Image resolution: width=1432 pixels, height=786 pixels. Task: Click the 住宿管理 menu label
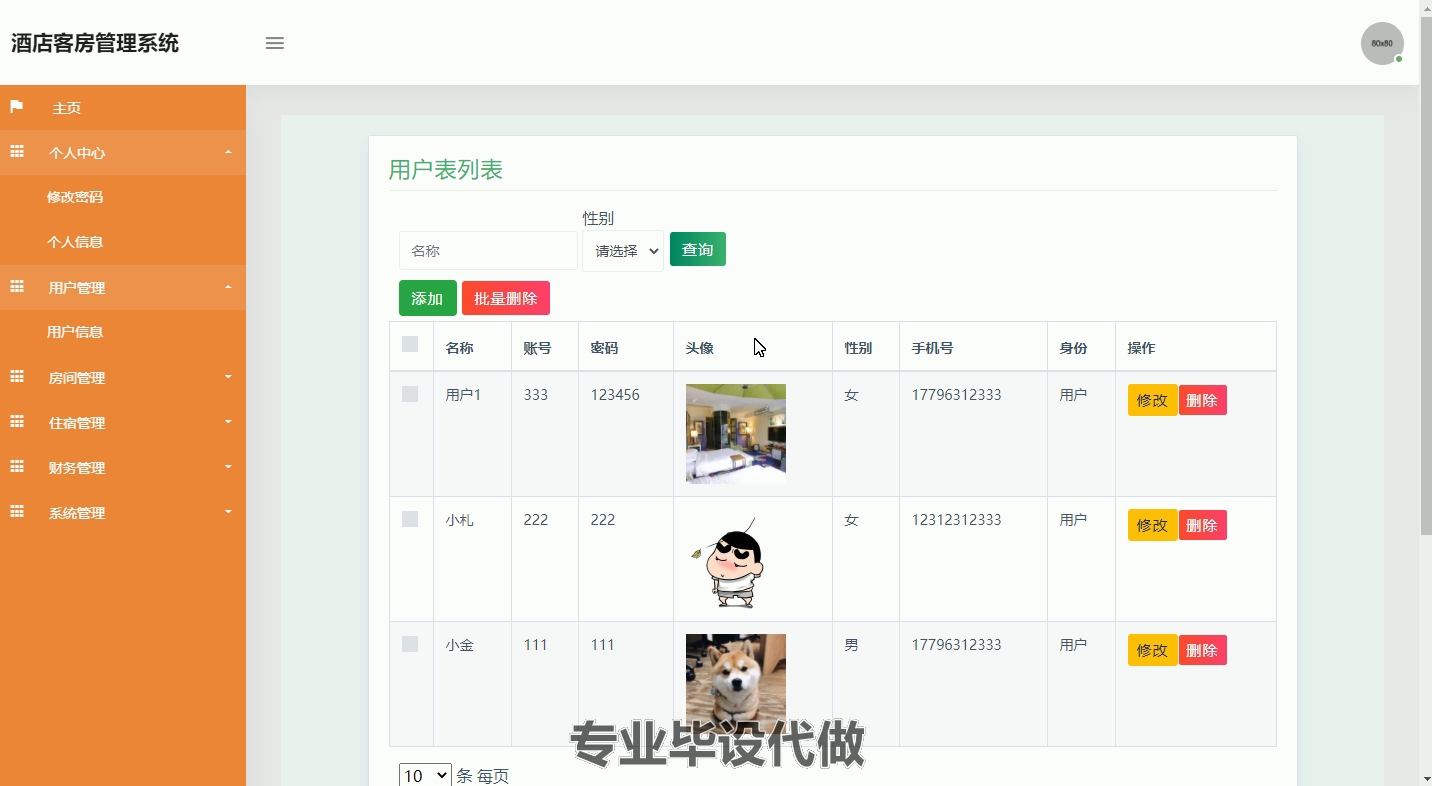coord(77,423)
